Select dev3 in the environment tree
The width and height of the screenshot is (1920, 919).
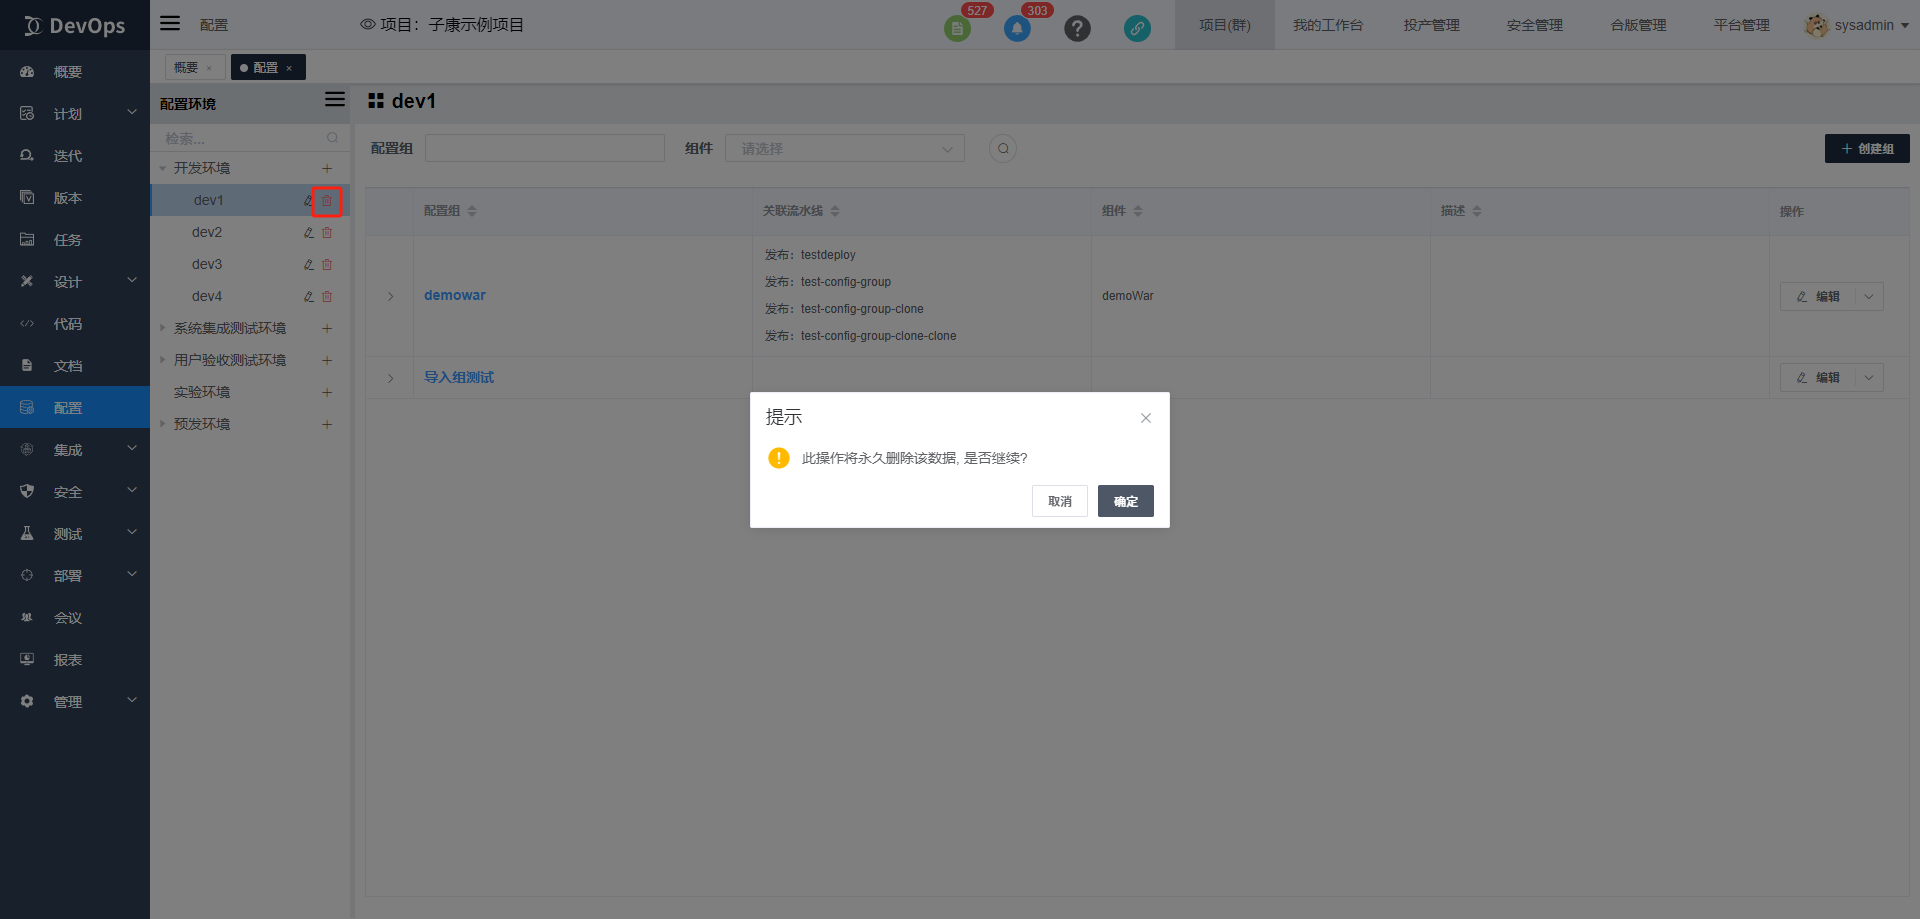coord(207,264)
